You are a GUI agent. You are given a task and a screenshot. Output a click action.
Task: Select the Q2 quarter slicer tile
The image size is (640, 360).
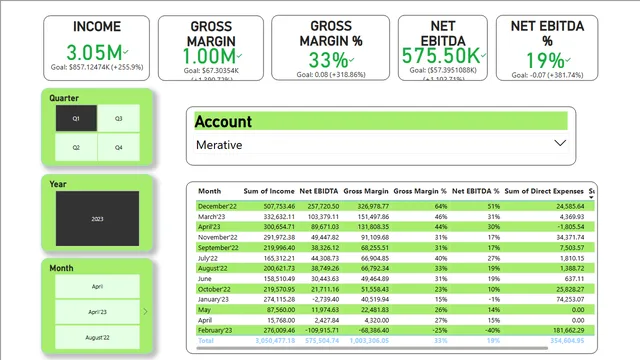(76, 147)
